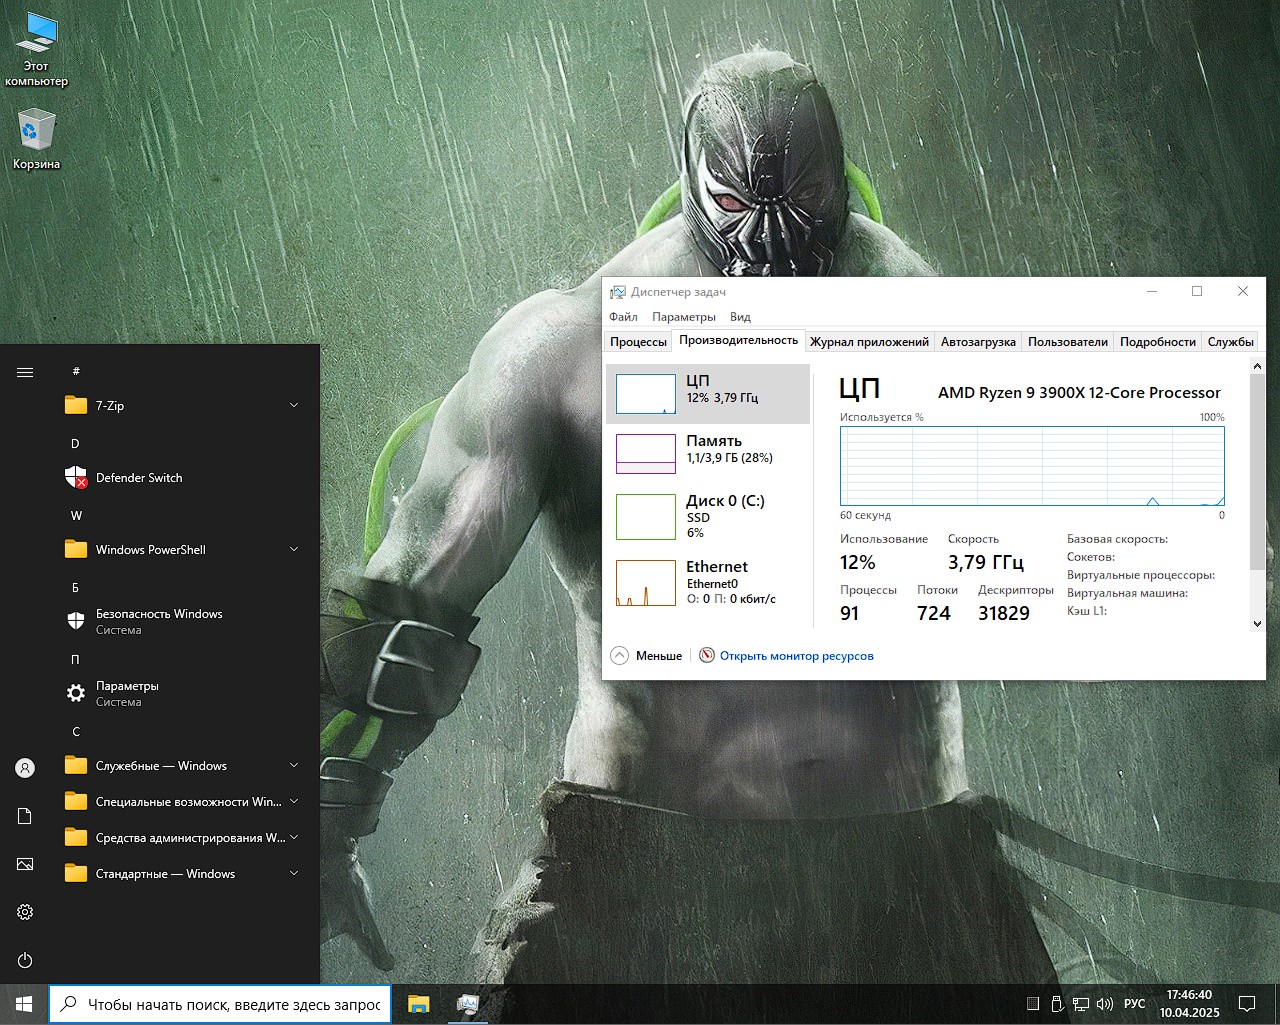The image size is (1280, 1025).
Task: Open Pictures from the Start menu rail
Action: pyautogui.click(x=25, y=864)
